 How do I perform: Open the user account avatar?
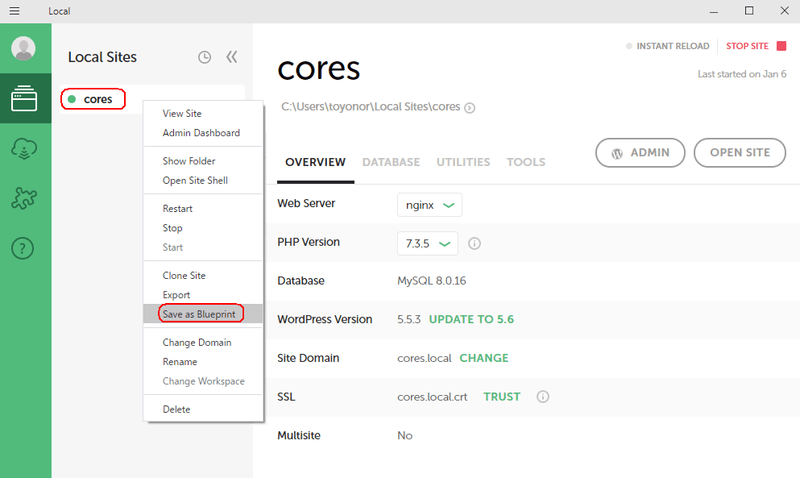23,48
